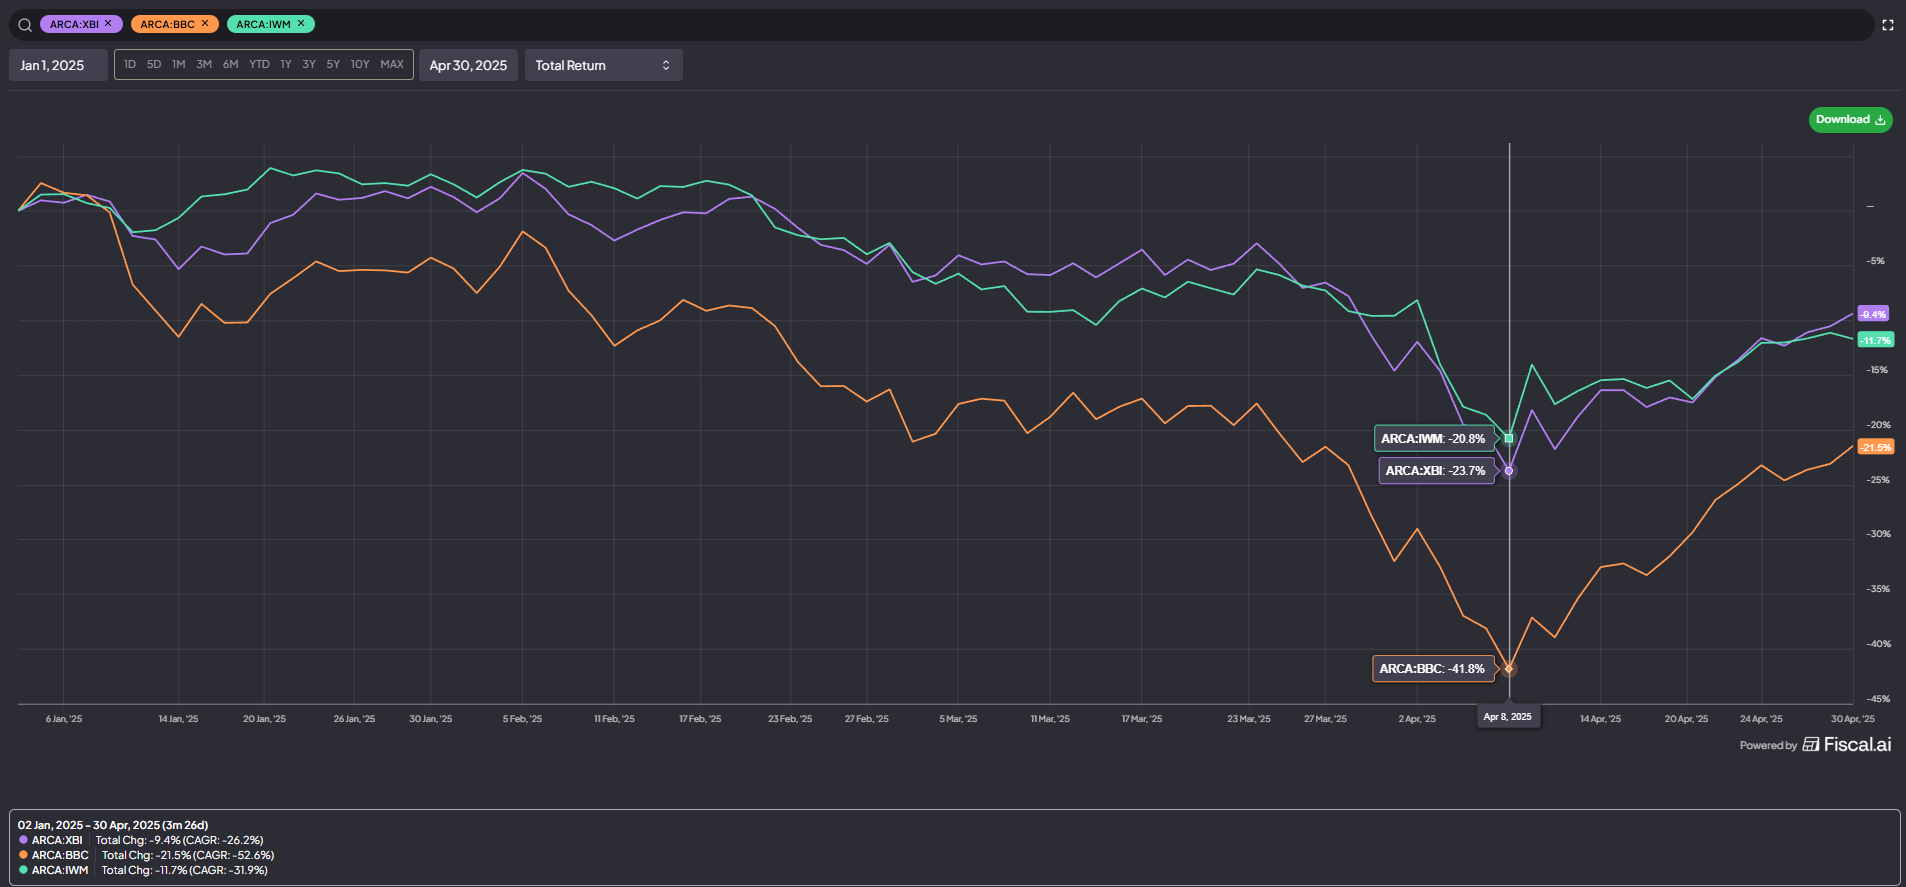Click the orange ARCA:BBC legend dot
The height and width of the screenshot is (887, 1906).
(x=23, y=855)
